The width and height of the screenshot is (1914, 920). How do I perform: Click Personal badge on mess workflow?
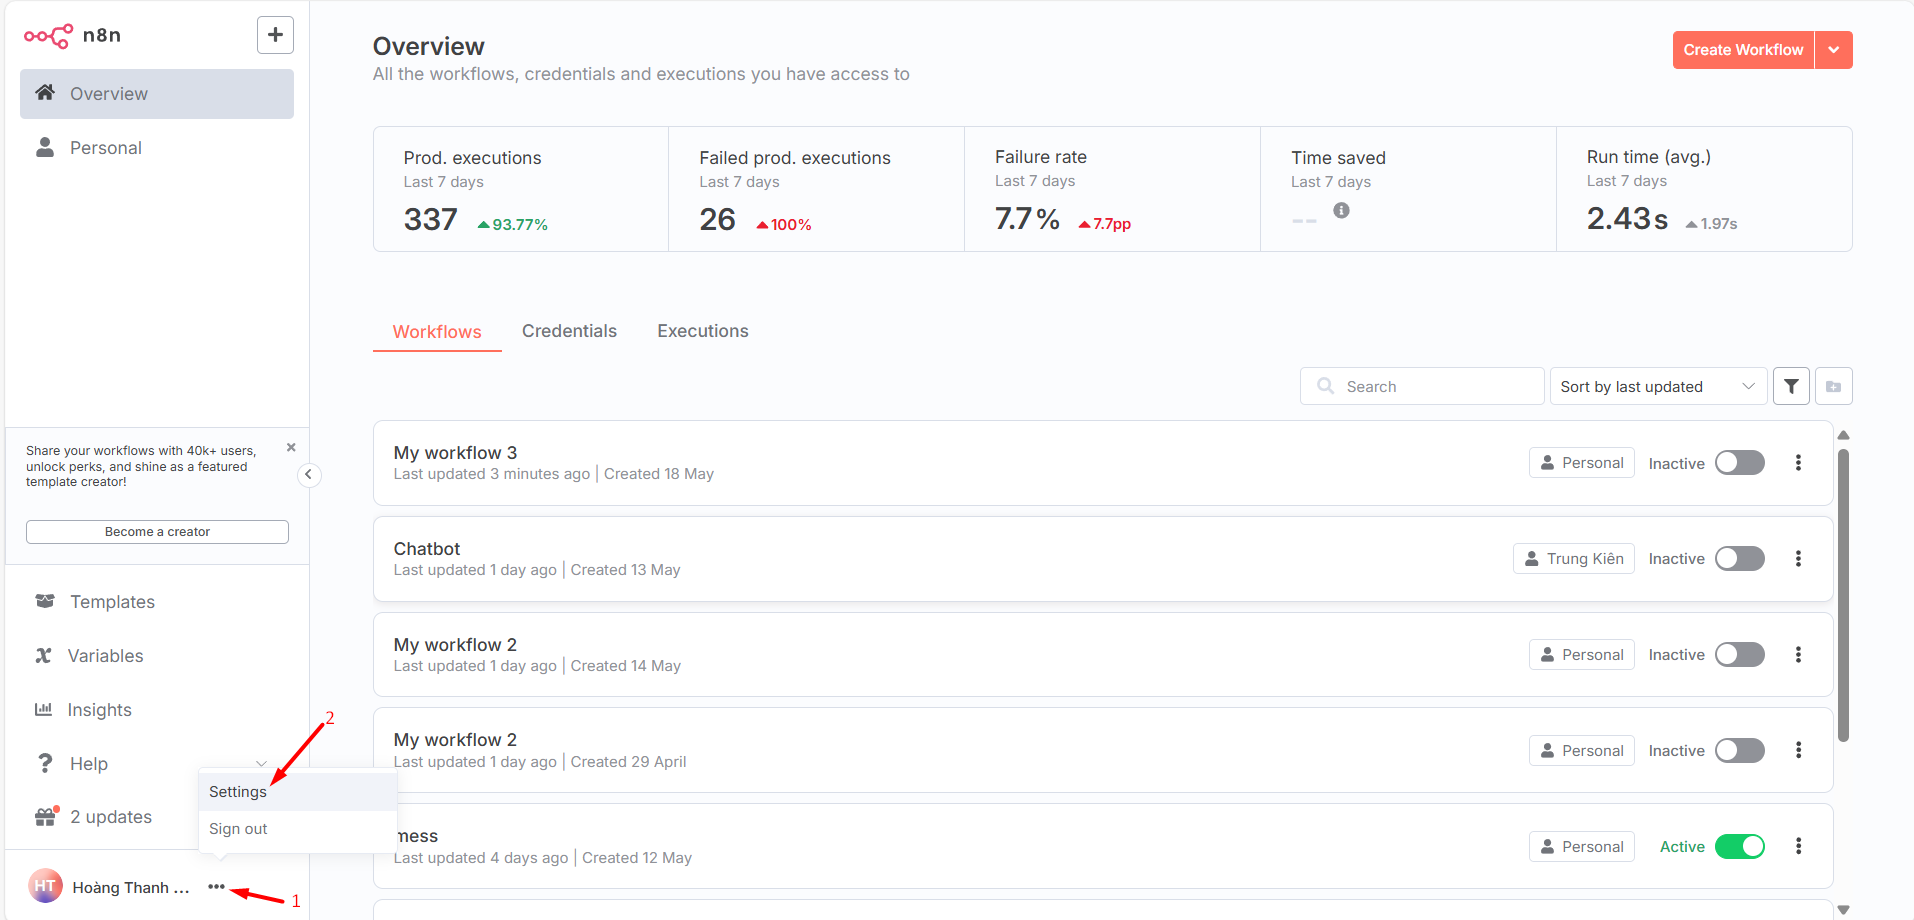[1582, 847]
